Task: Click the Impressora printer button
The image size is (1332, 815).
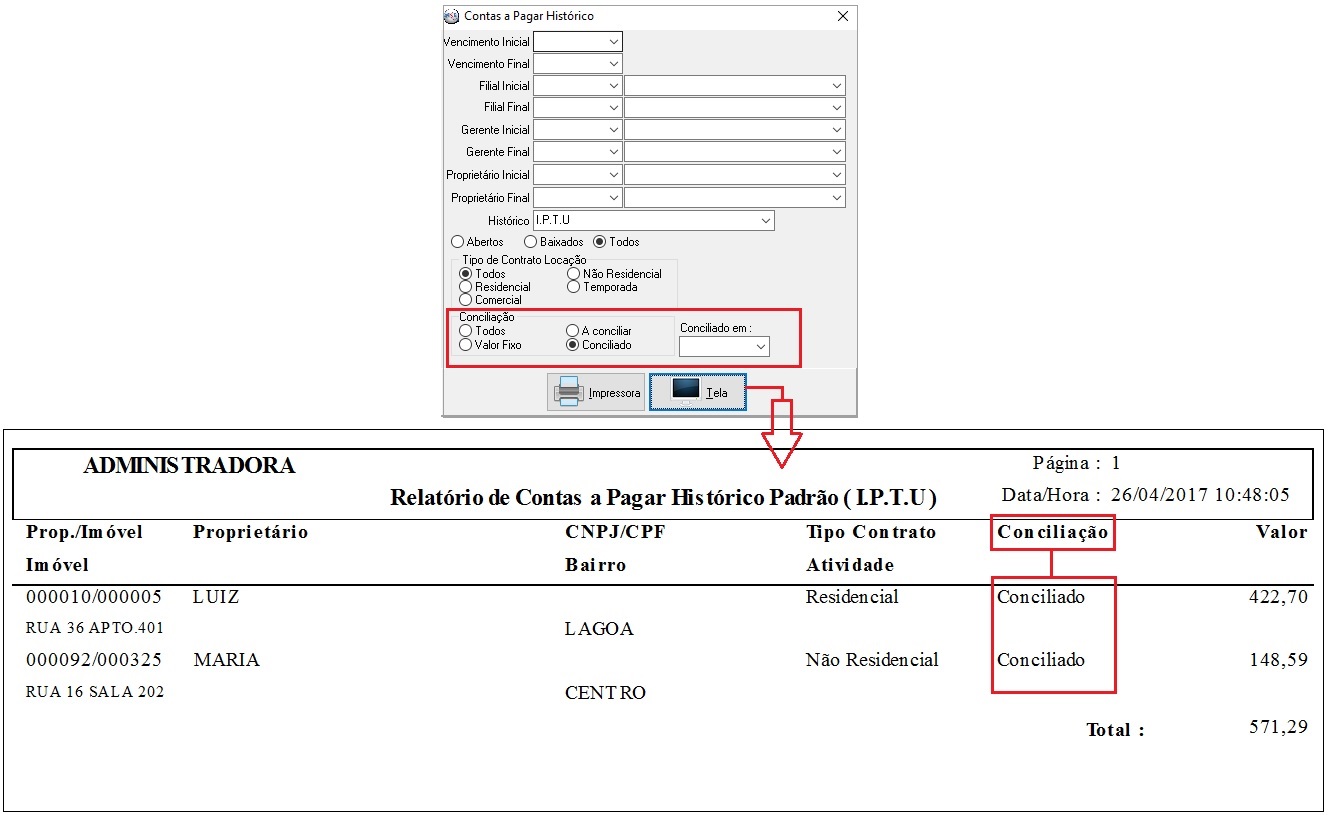Action: point(596,392)
